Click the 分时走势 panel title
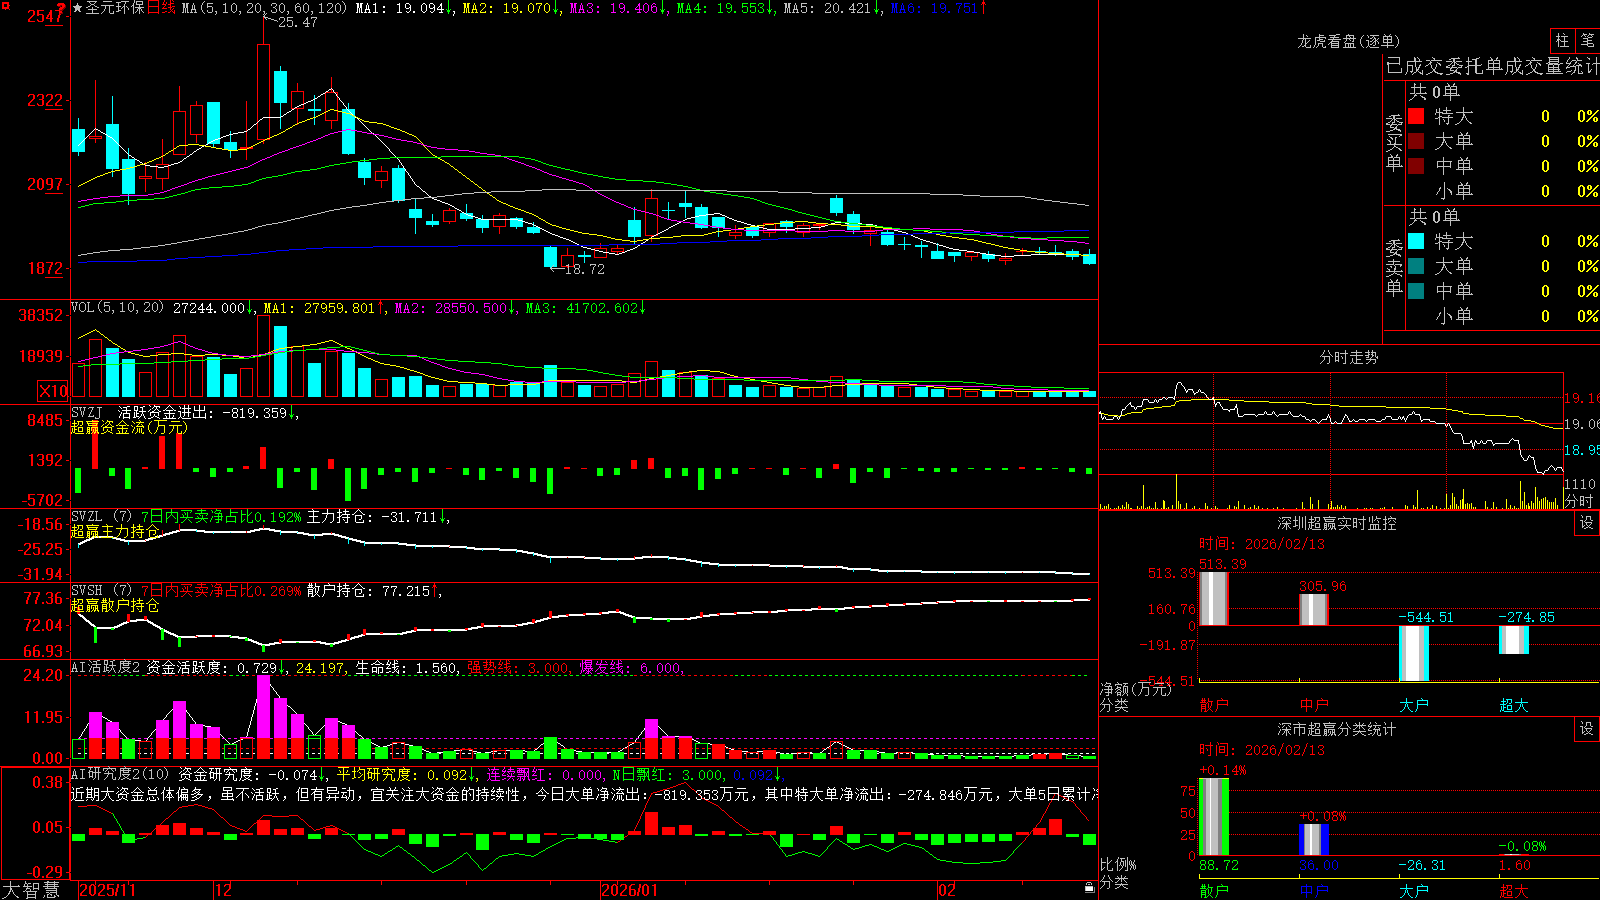 click(x=1348, y=357)
